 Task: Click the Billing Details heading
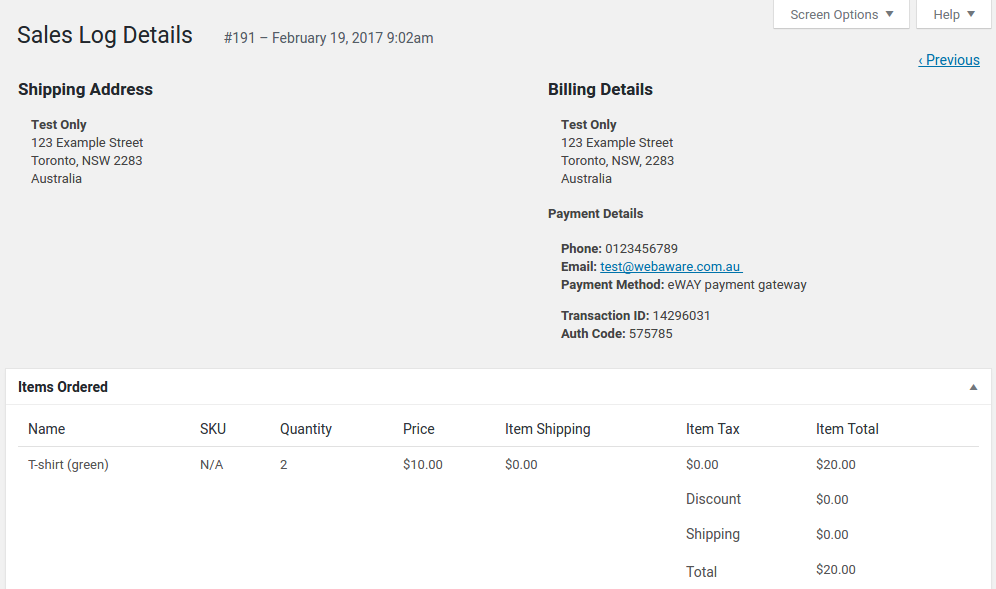point(600,90)
